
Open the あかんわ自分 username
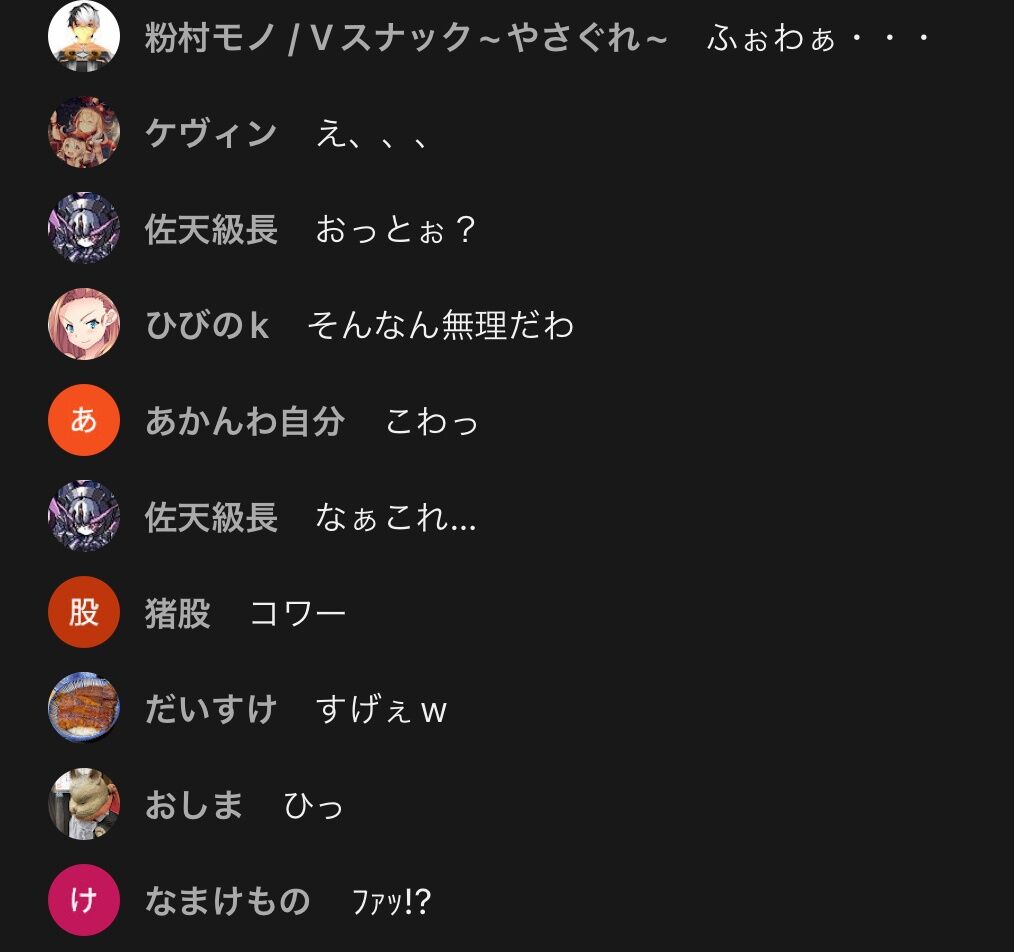(245, 421)
